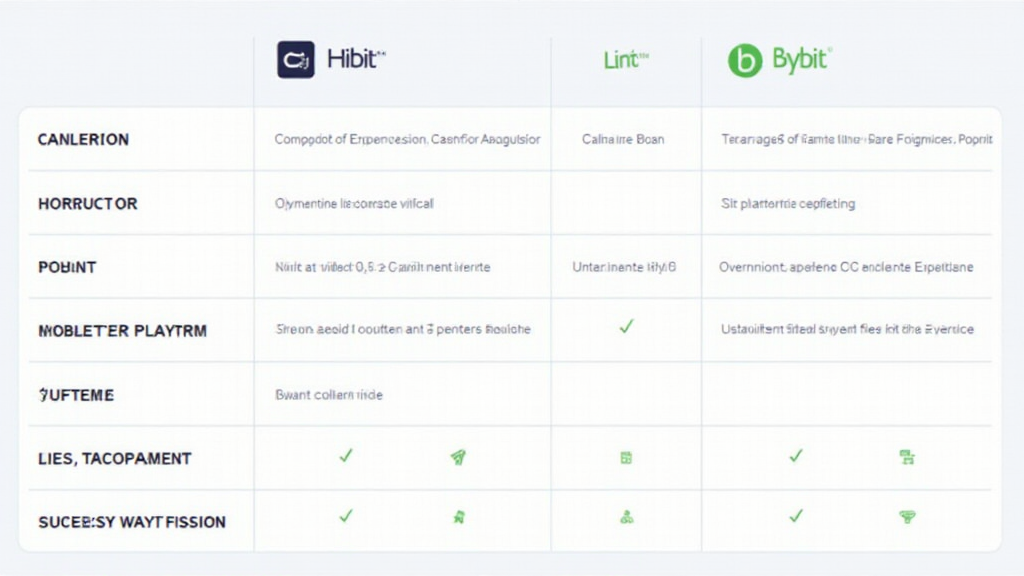Click the MOBLETER PLAYTRM row label
The height and width of the screenshot is (576, 1024).
point(122,331)
